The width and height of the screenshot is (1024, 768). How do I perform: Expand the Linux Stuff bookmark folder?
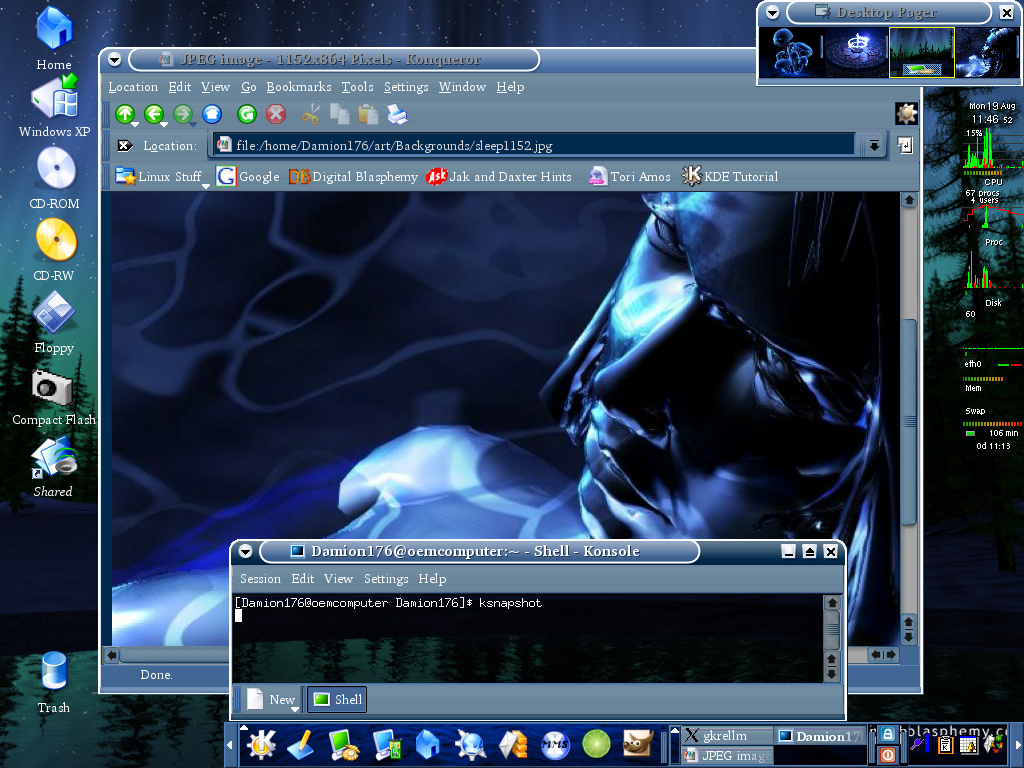click(x=159, y=176)
